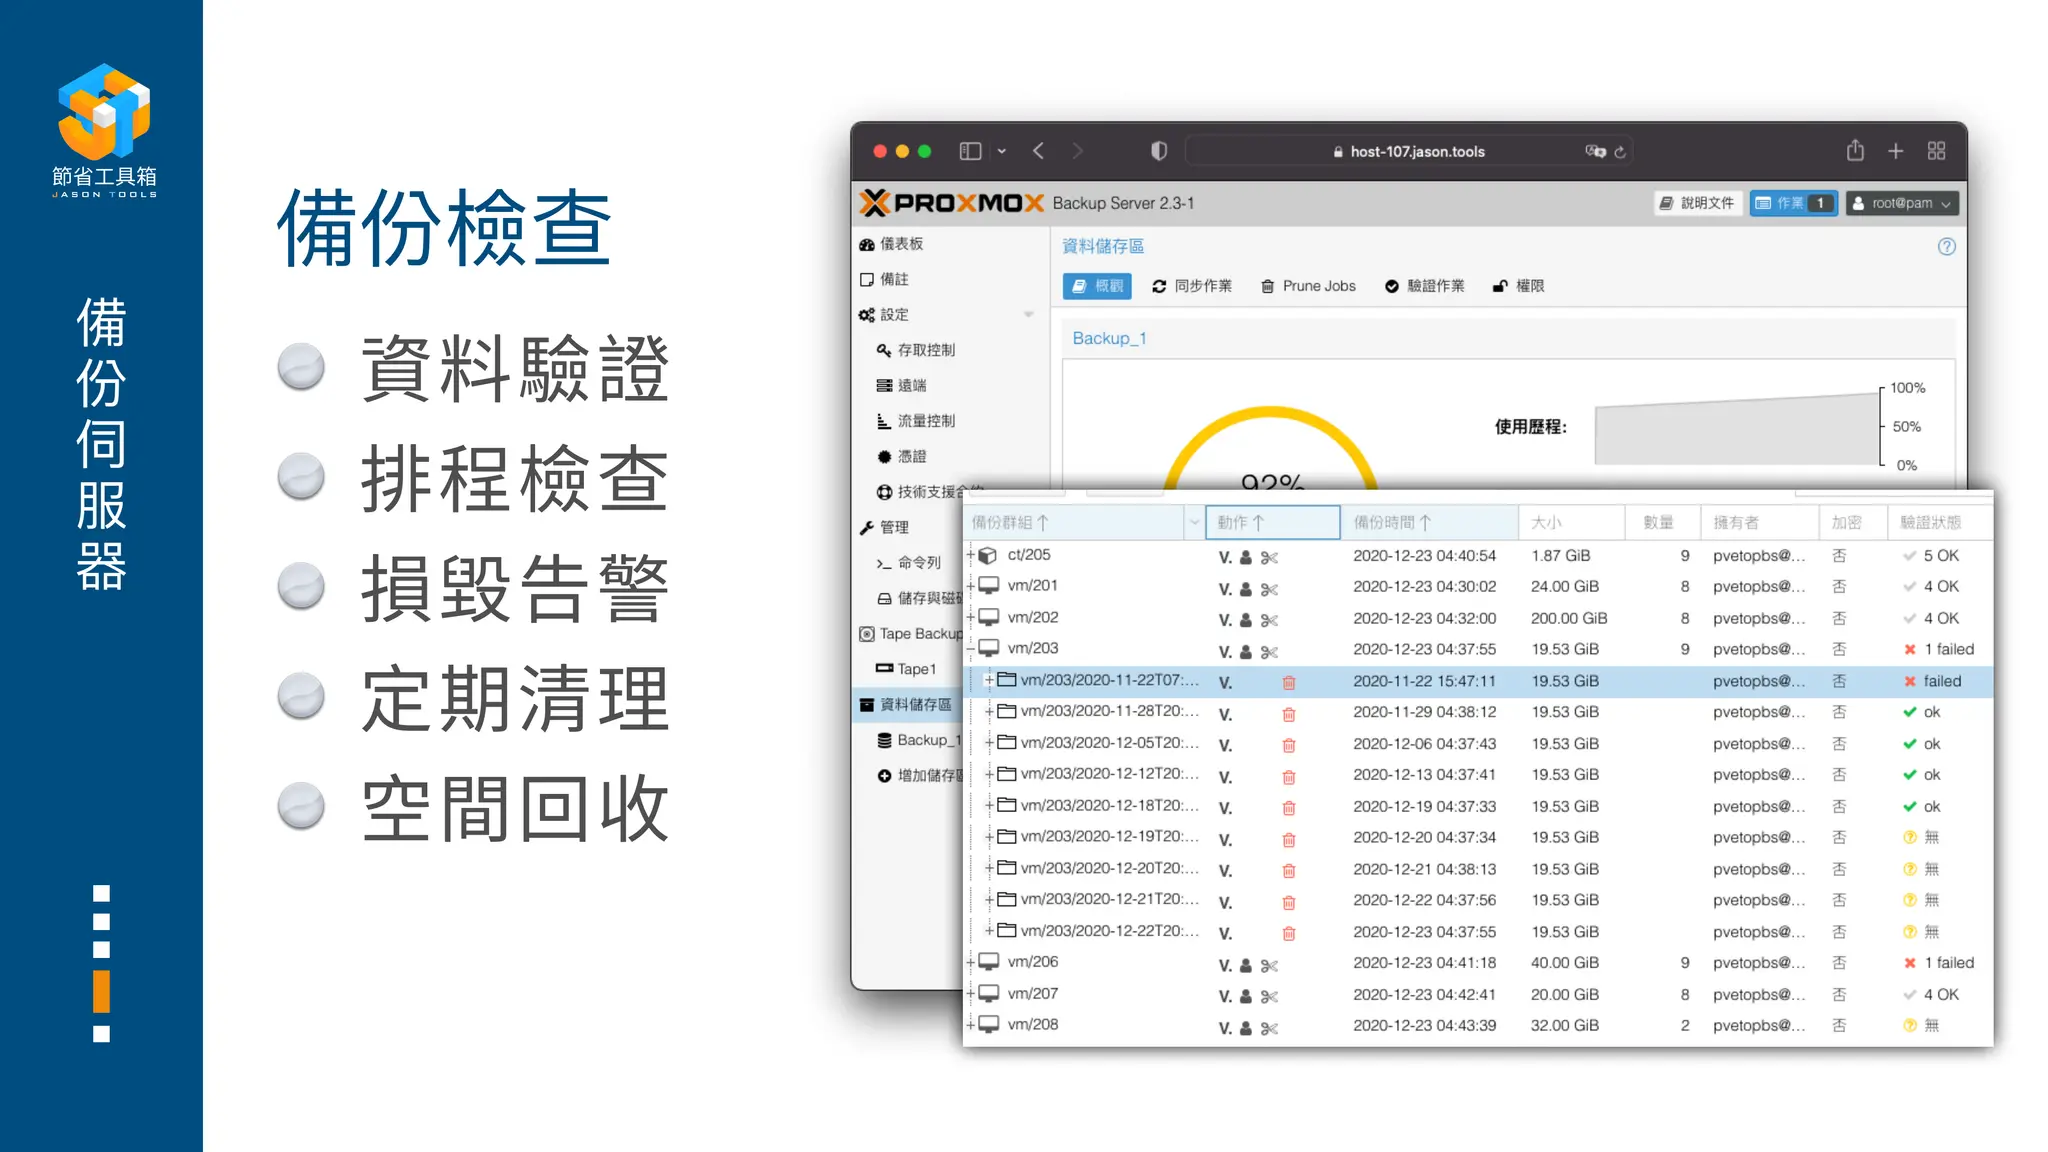
Task: Click the Safari share icon
Action: click(x=1855, y=151)
